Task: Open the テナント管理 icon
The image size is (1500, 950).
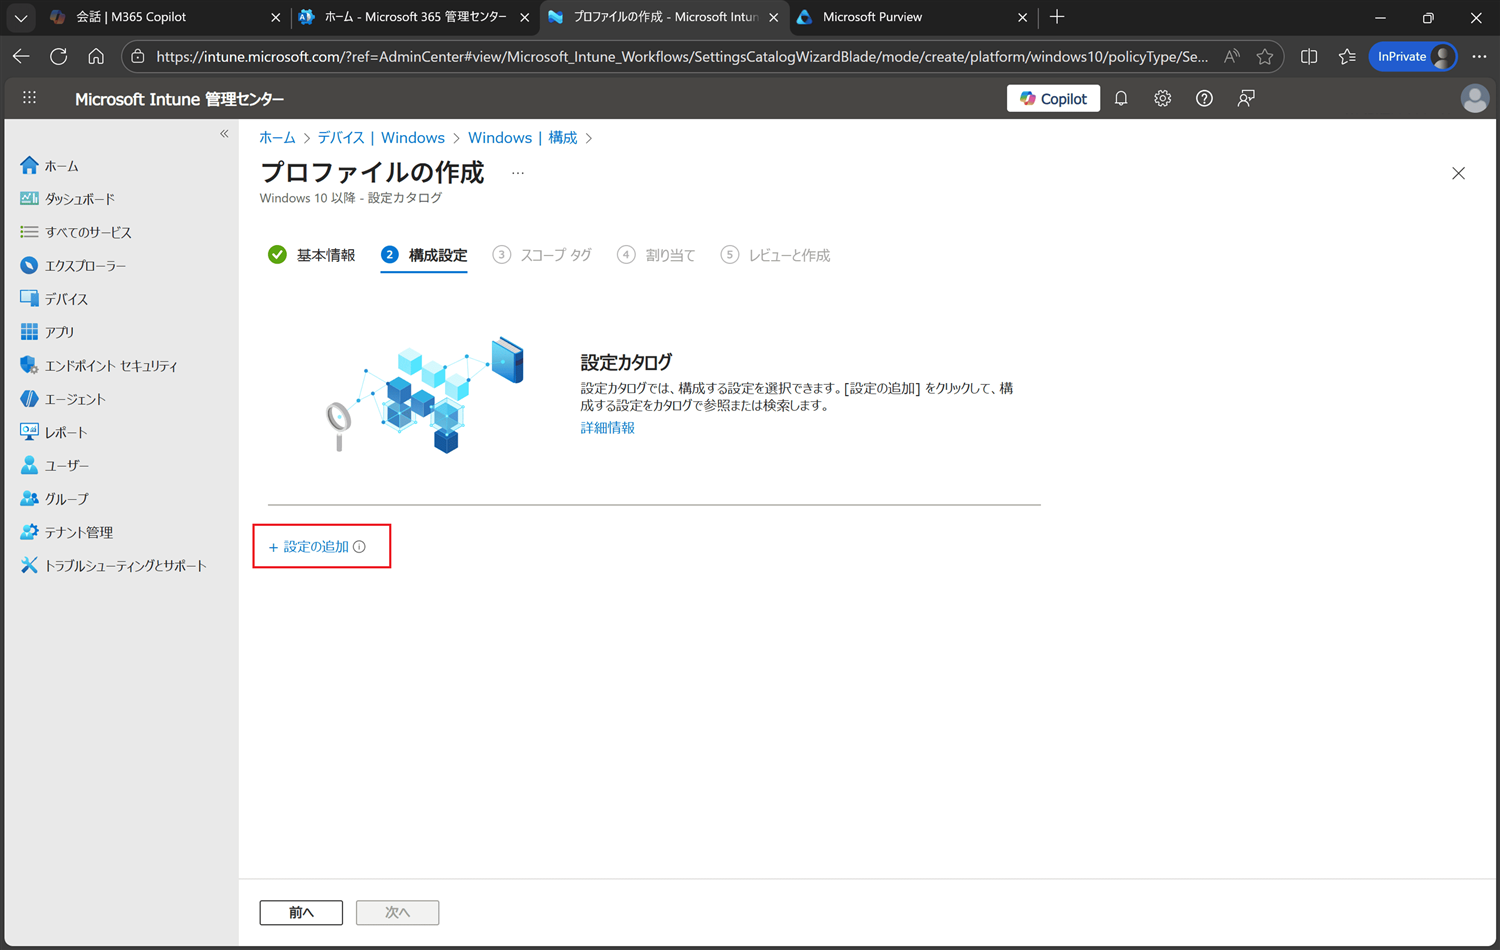Action: (x=29, y=532)
